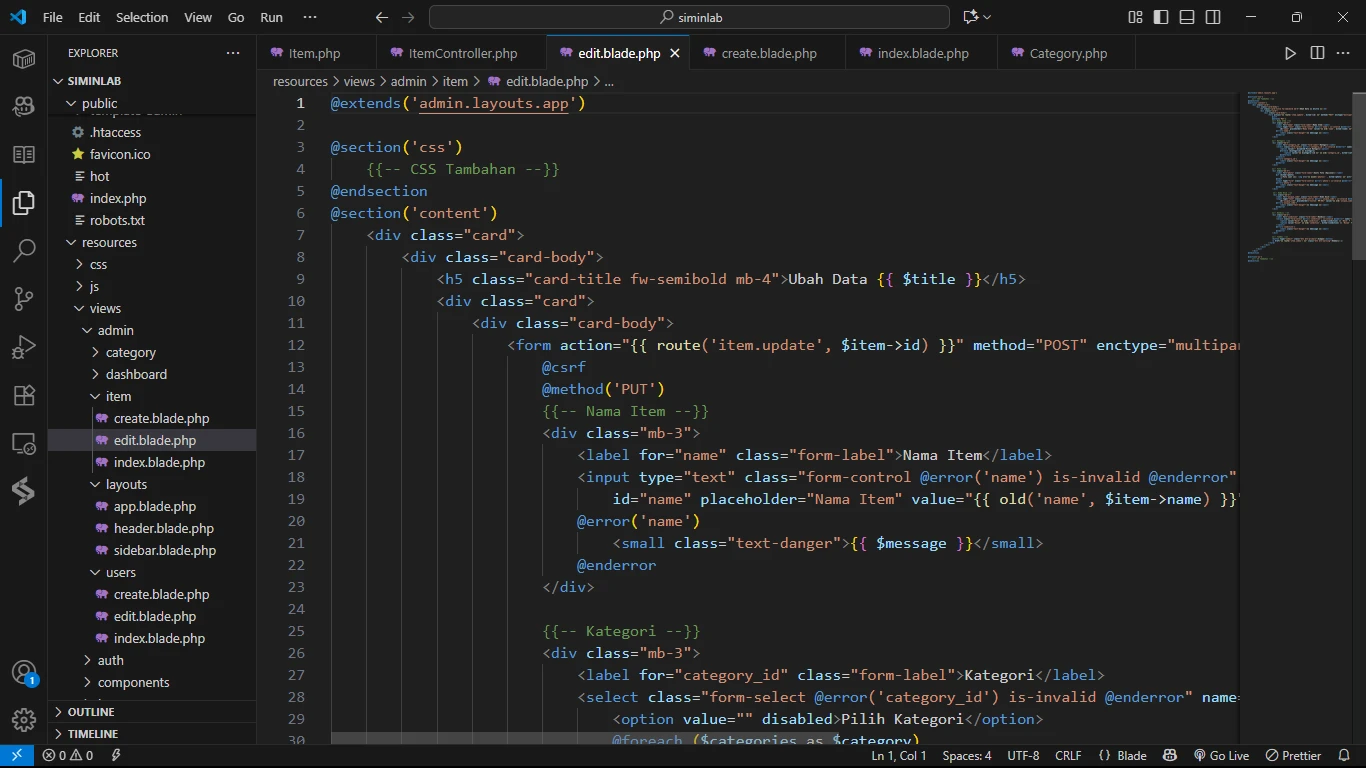Toggle the Primary Side Bar visibility
This screenshot has height=768, width=1366.
[x=1161, y=17]
